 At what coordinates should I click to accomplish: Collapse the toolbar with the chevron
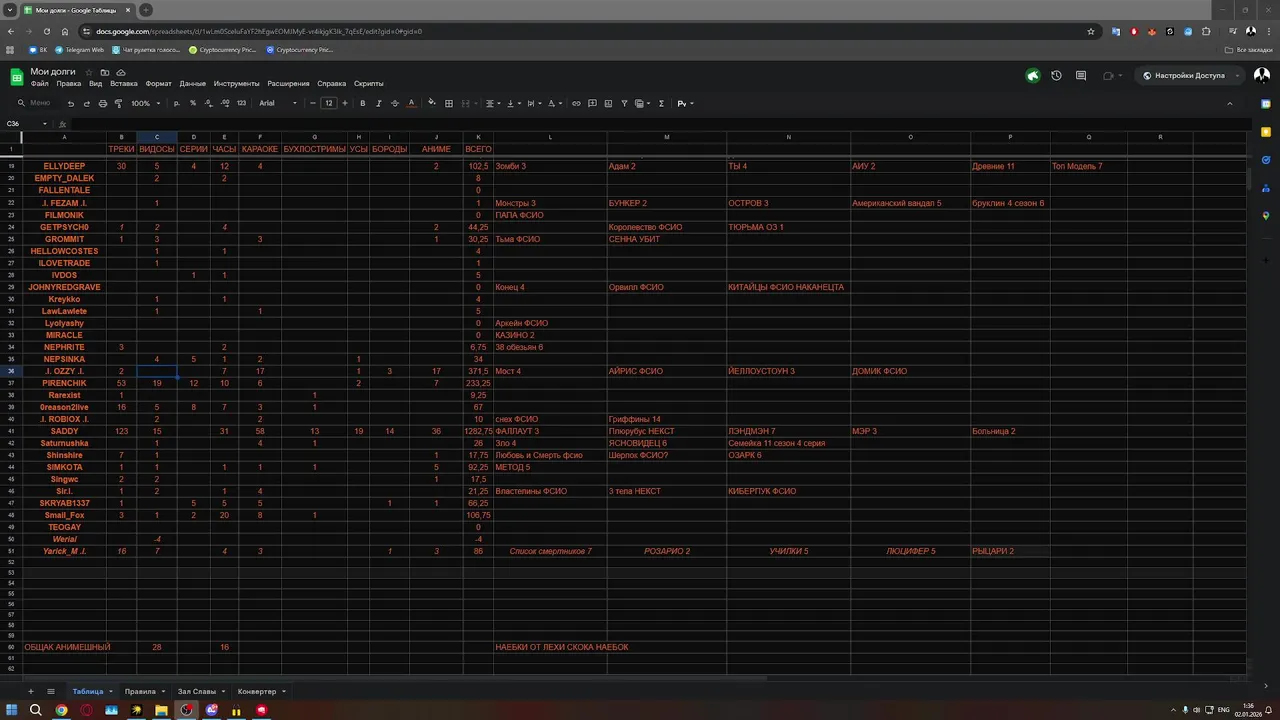(1229, 103)
